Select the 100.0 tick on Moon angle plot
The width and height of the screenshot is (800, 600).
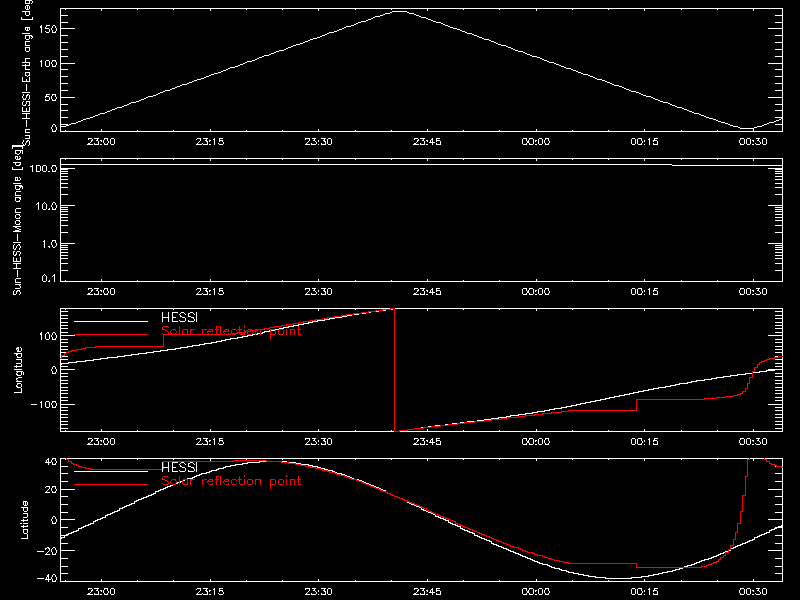[43, 168]
